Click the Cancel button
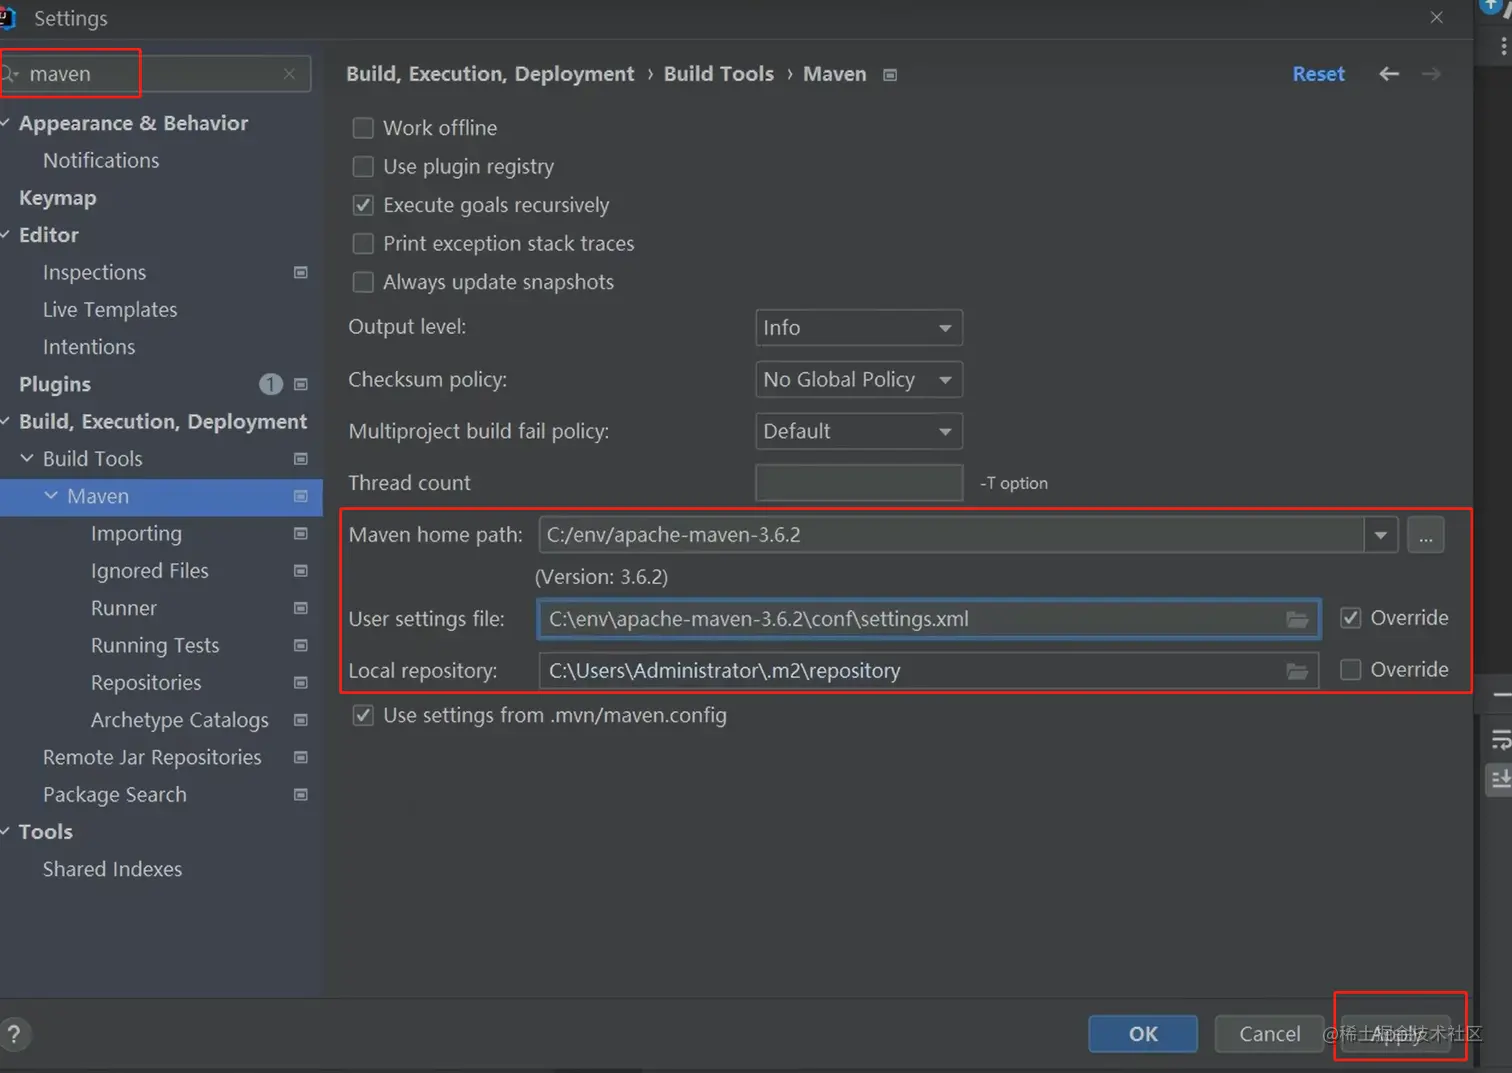Viewport: 1512px width, 1073px height. coord(1270,1034)
